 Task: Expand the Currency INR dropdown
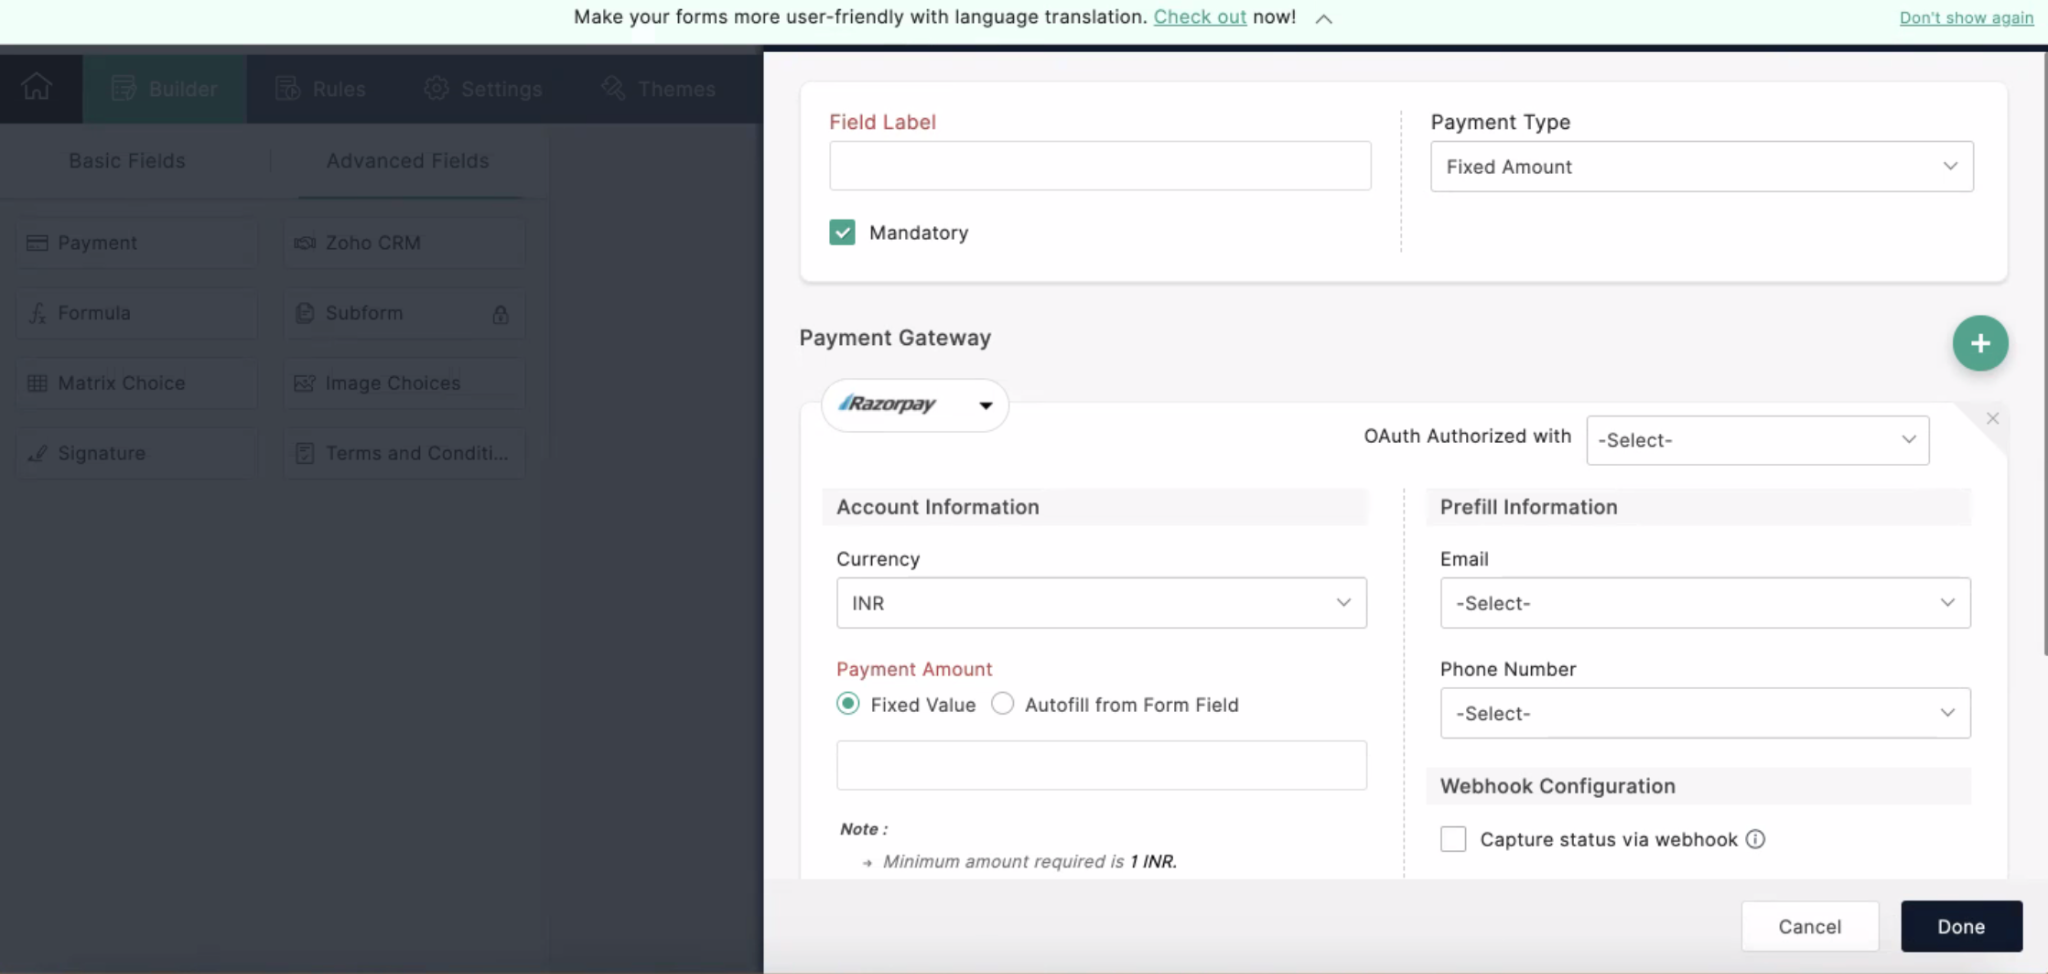pyautogui.click(x=1101, y=603)
